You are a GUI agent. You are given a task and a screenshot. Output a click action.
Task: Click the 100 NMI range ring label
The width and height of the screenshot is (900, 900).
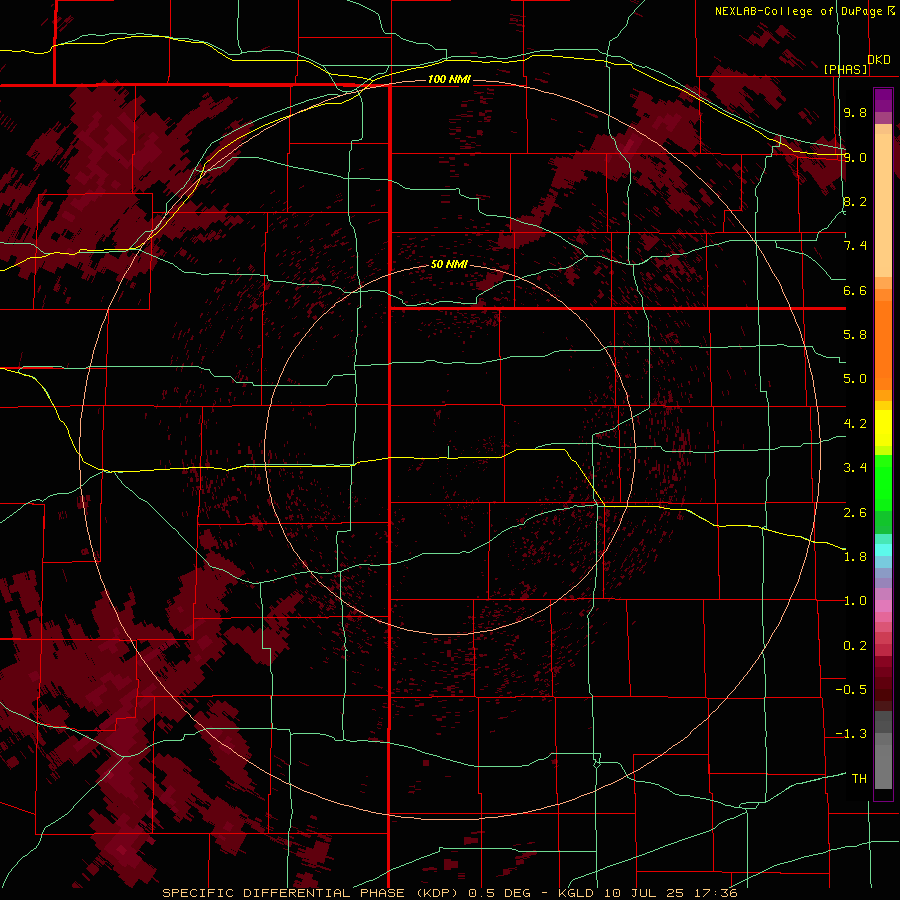click(x=449, y=79)
